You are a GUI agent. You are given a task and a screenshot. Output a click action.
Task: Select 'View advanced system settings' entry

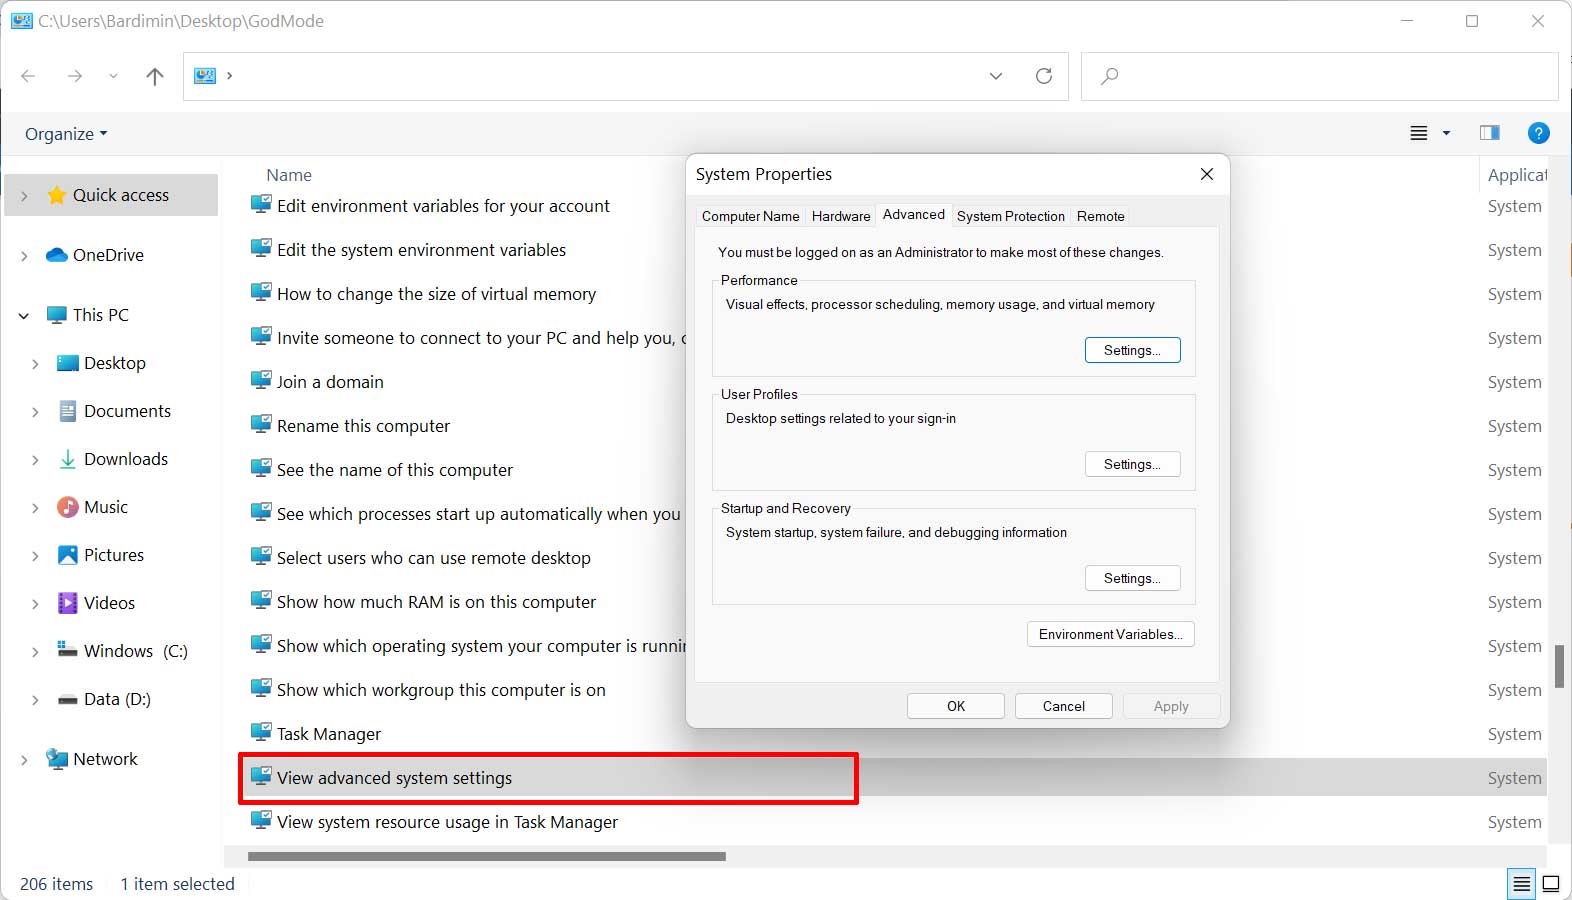pyautogui.click(x=394, y=778)
